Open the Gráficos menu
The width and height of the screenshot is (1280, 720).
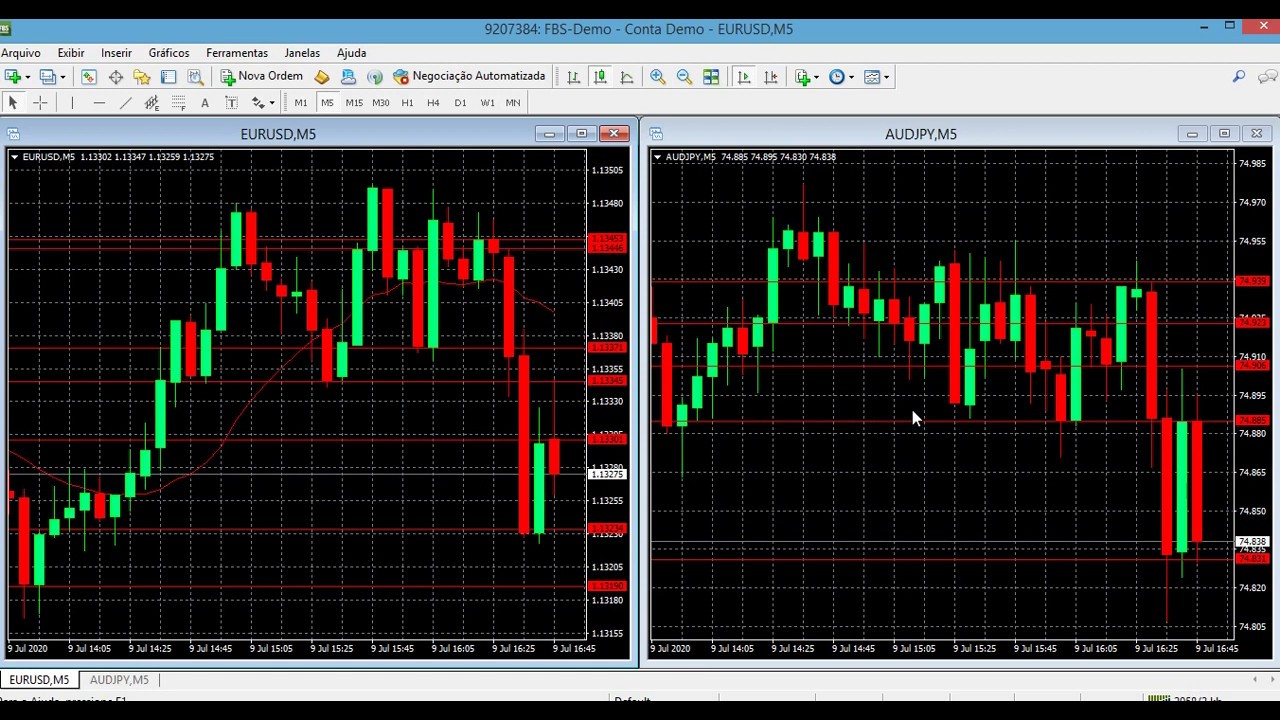click(x=169, y=53)
